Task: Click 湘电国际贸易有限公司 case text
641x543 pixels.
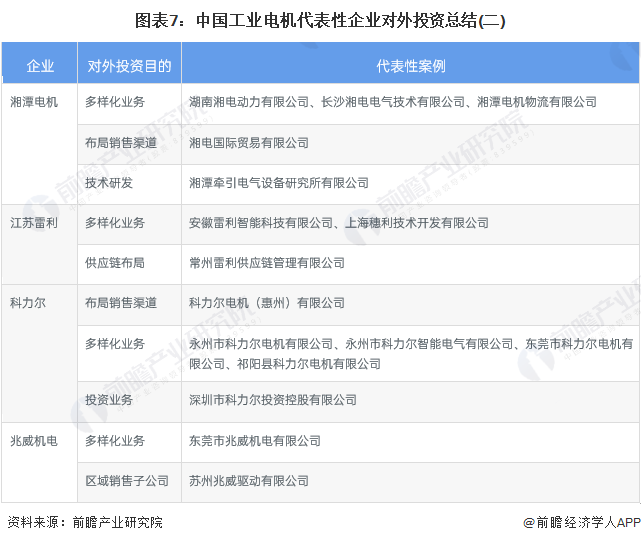Action: 249,143
